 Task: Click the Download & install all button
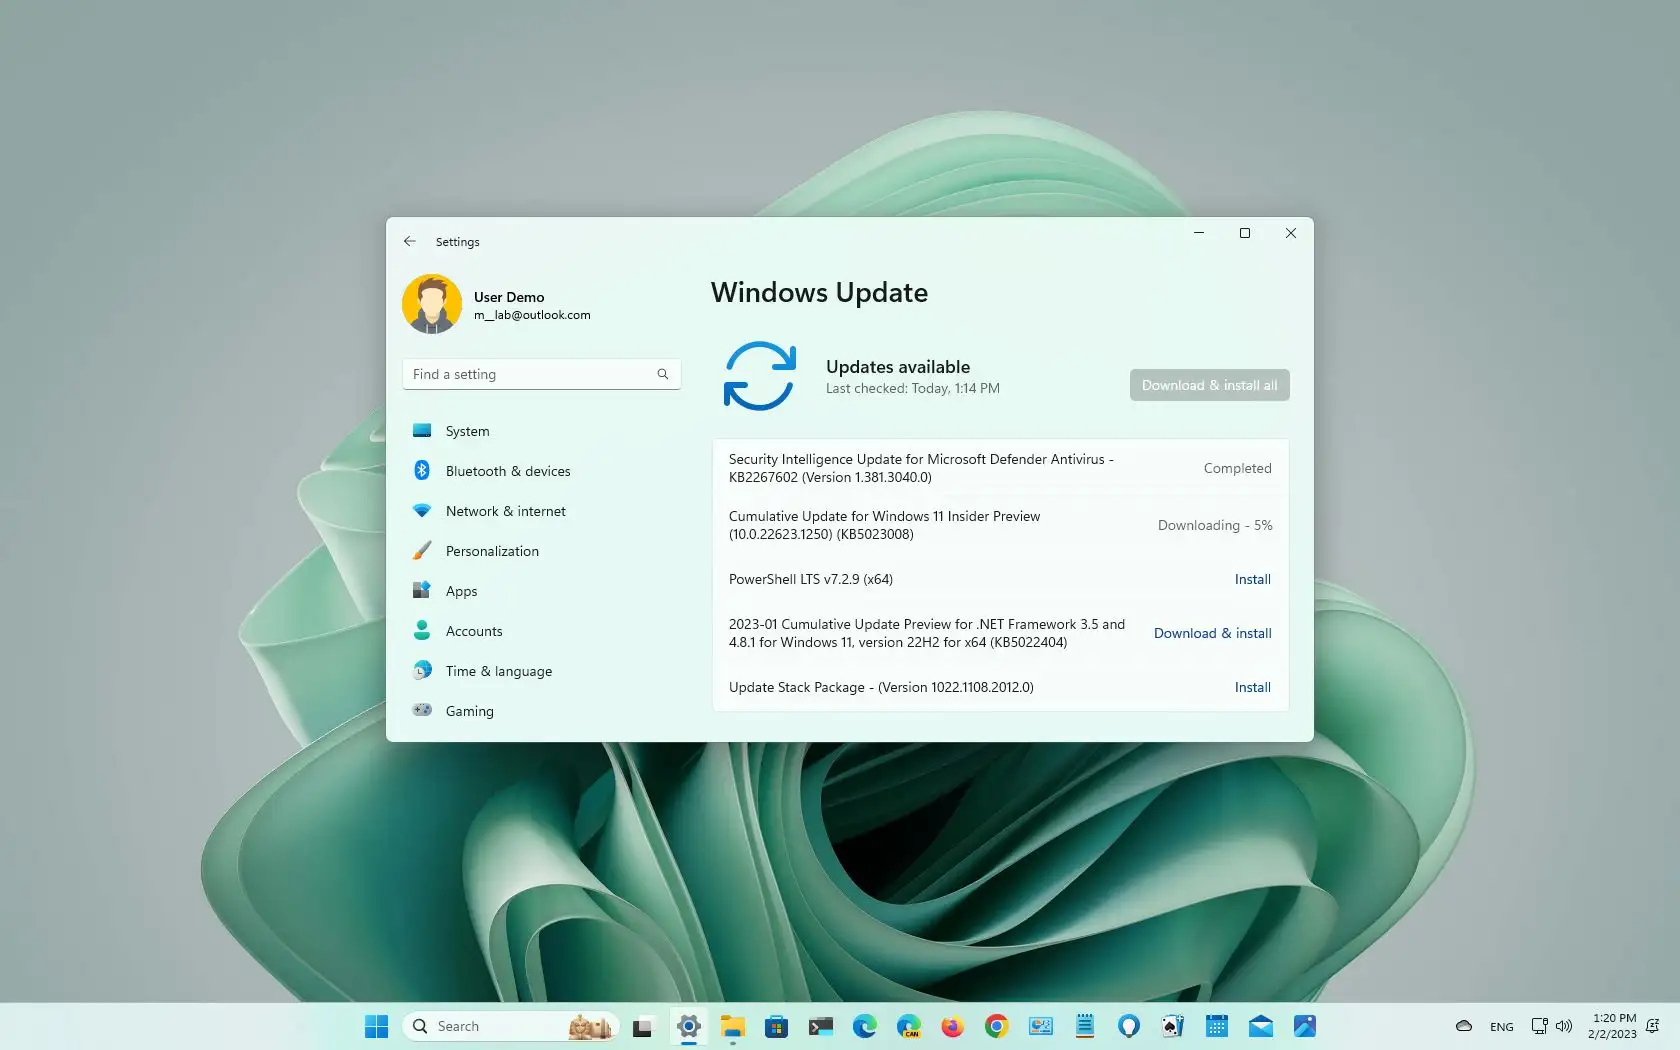tap(1209, 385)
